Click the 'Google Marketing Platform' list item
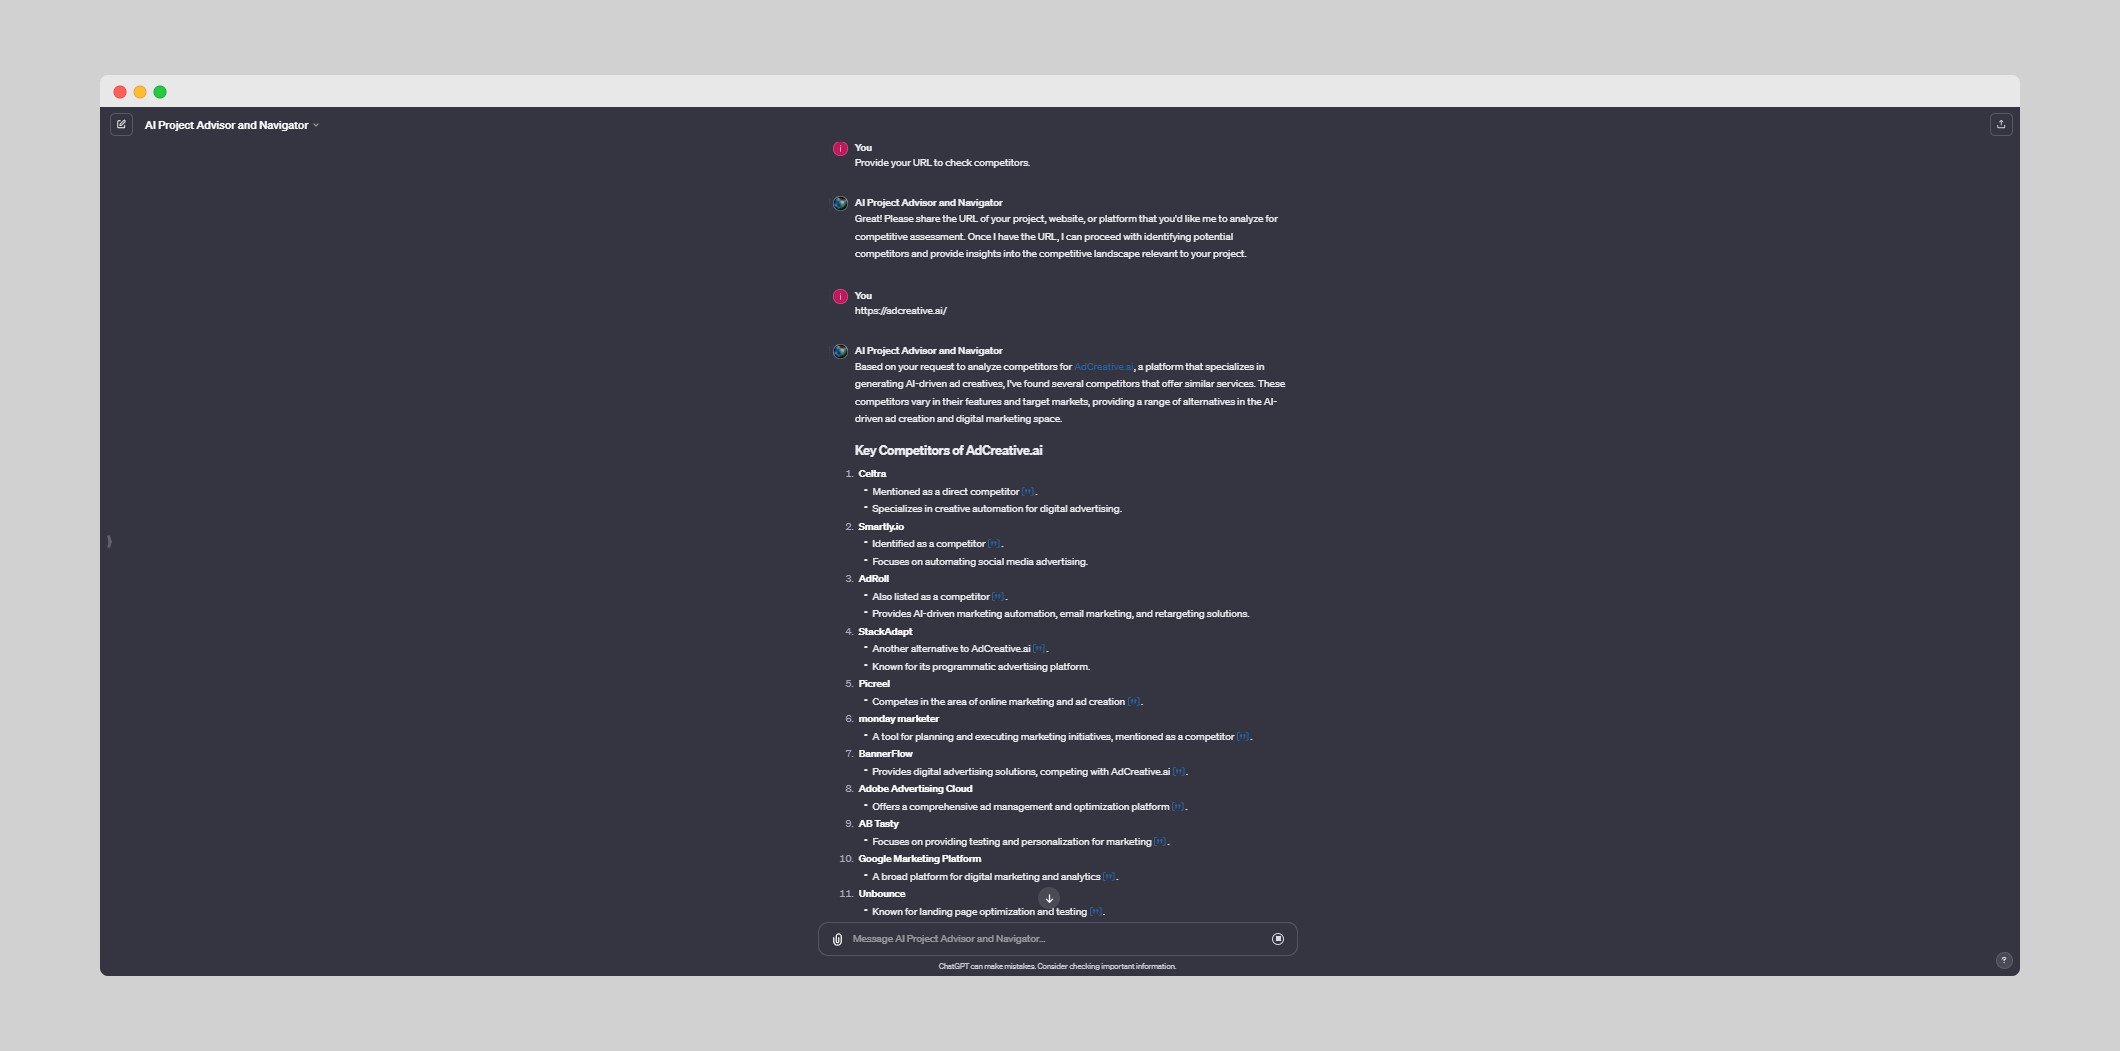Image resolution: width=2120 pixels, height=1051 pixels. pos(919,859)
